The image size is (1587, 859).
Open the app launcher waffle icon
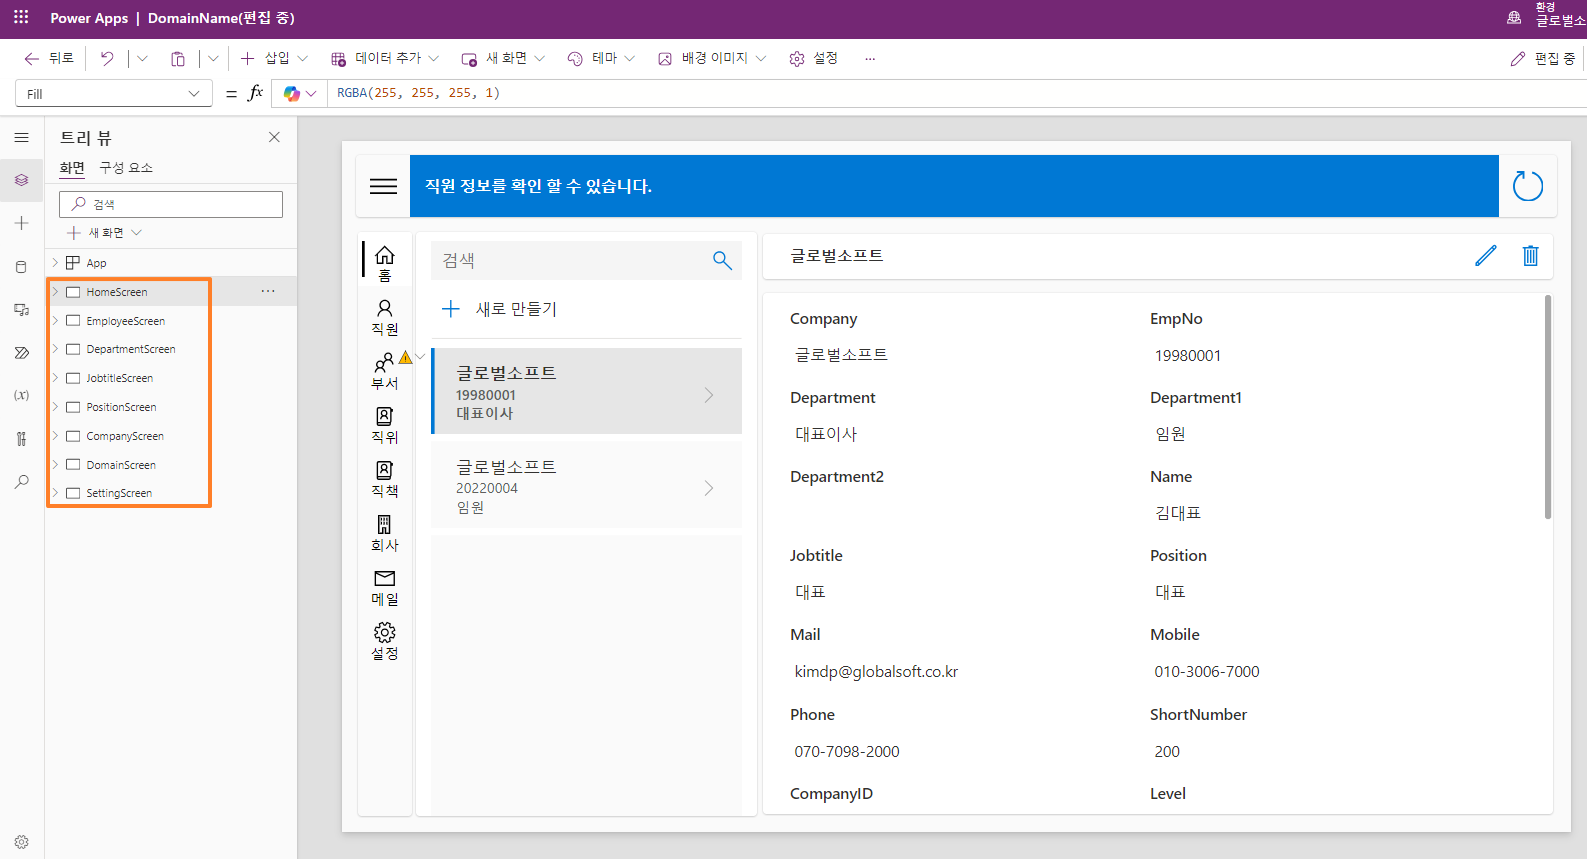(x=21, y=18)
